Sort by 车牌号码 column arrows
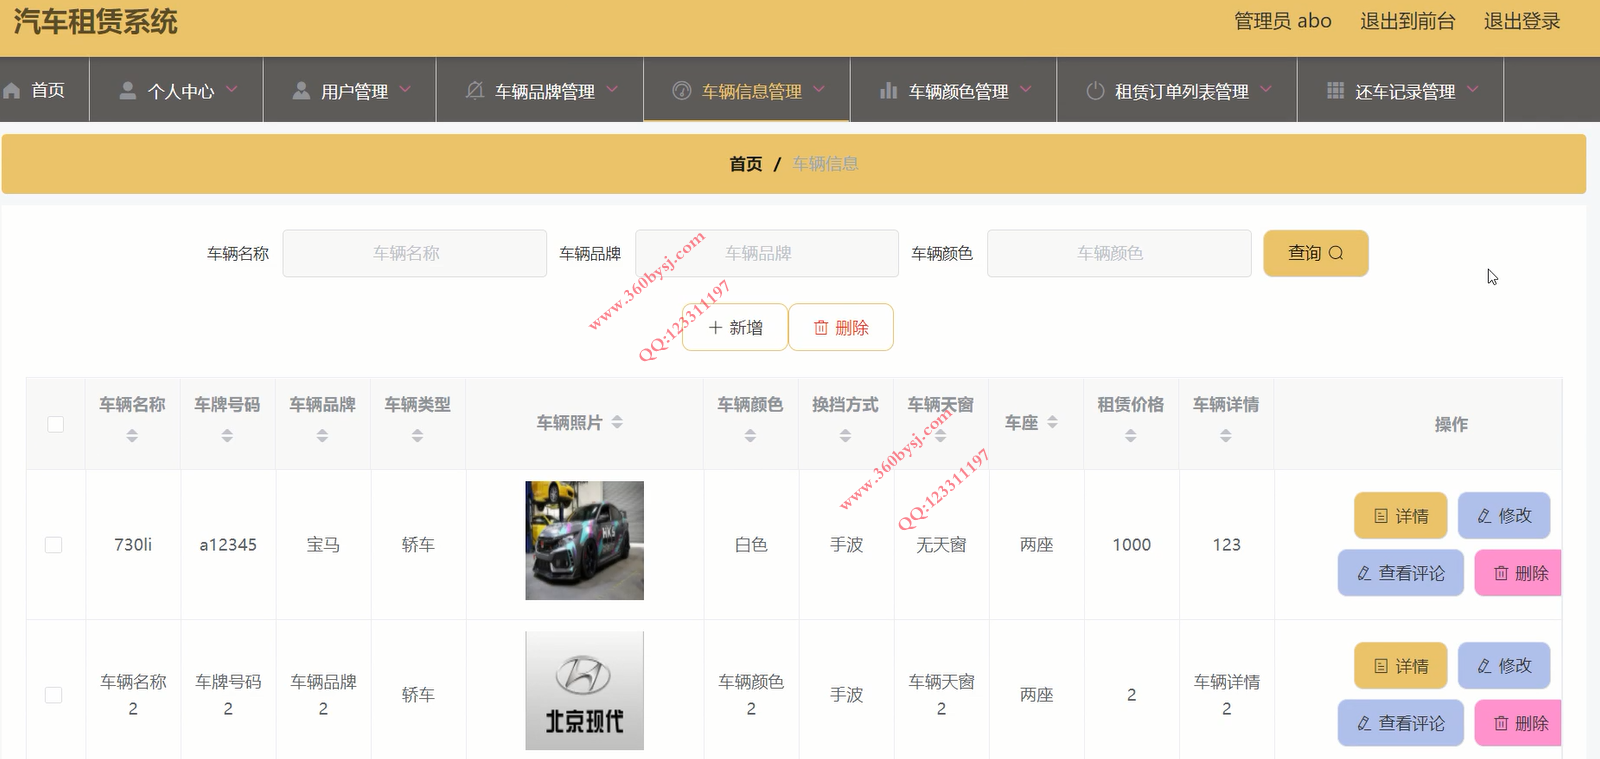Image resolution: width=1600 pixels, height=759 pixels. coord(227,436)
